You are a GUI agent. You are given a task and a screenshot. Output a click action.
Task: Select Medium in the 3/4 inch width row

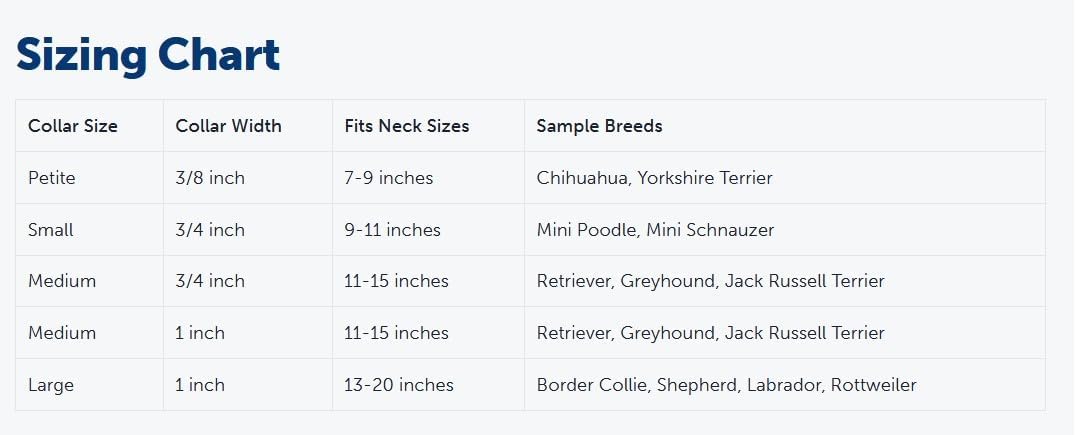click(x=62, y=281)
